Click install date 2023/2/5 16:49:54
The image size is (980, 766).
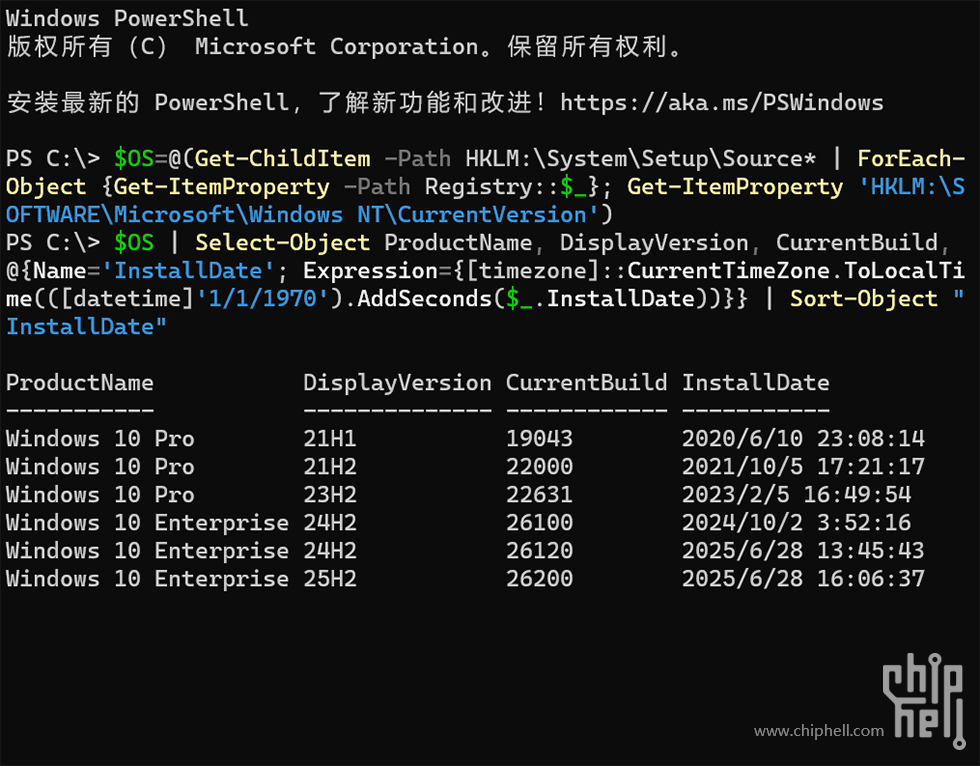tap(796, 495)
